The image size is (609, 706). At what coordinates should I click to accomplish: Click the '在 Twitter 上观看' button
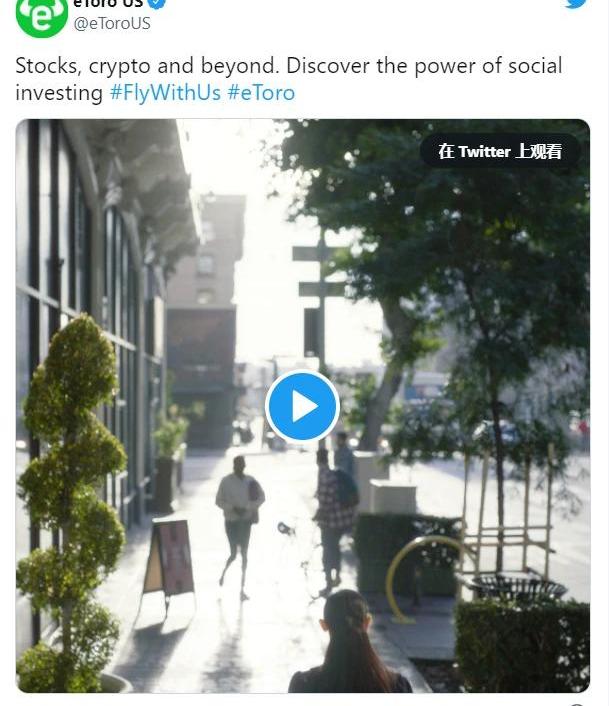(x=500, y=151)
